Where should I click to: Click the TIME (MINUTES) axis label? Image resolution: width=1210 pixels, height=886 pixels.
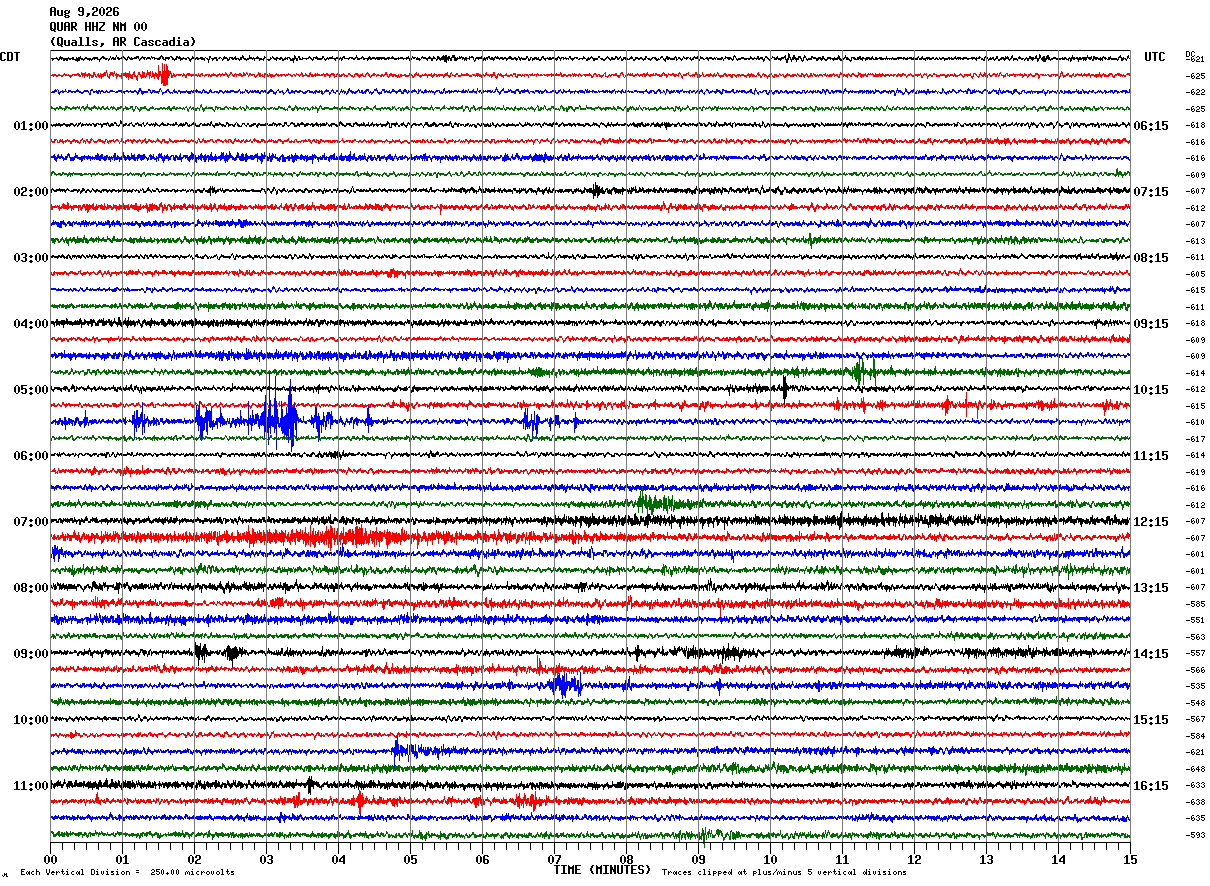602,870
